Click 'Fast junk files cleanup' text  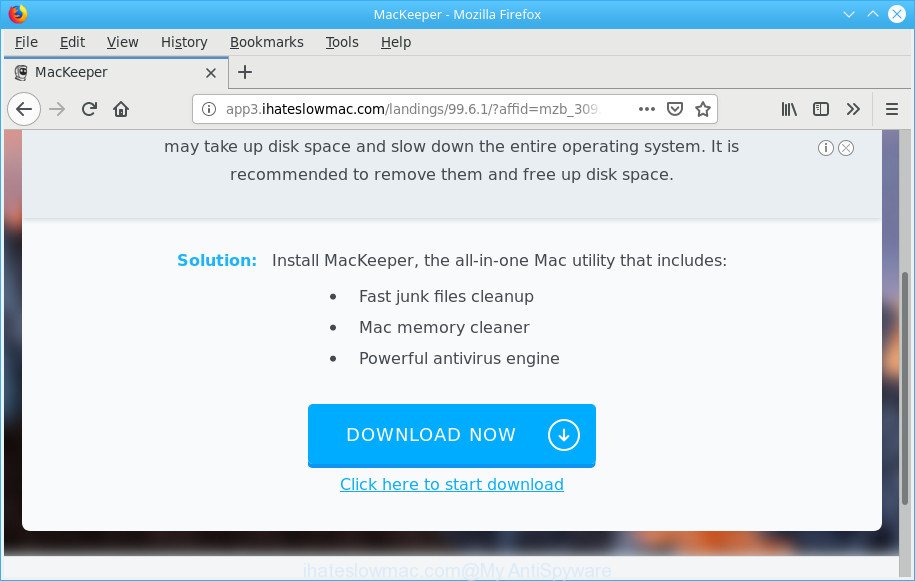446,296
